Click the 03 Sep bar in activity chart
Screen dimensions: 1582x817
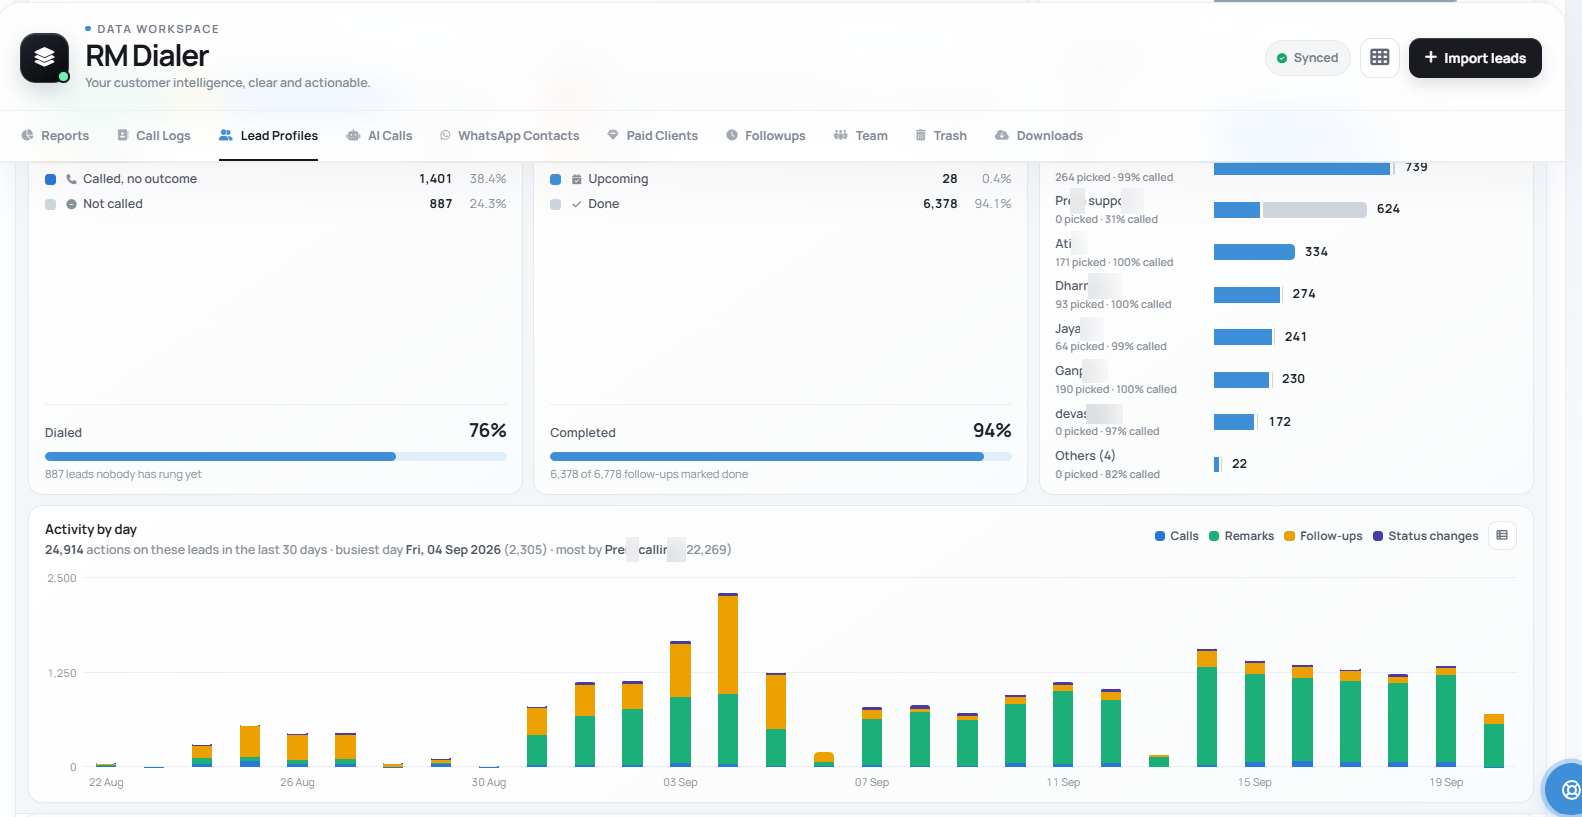680,704
